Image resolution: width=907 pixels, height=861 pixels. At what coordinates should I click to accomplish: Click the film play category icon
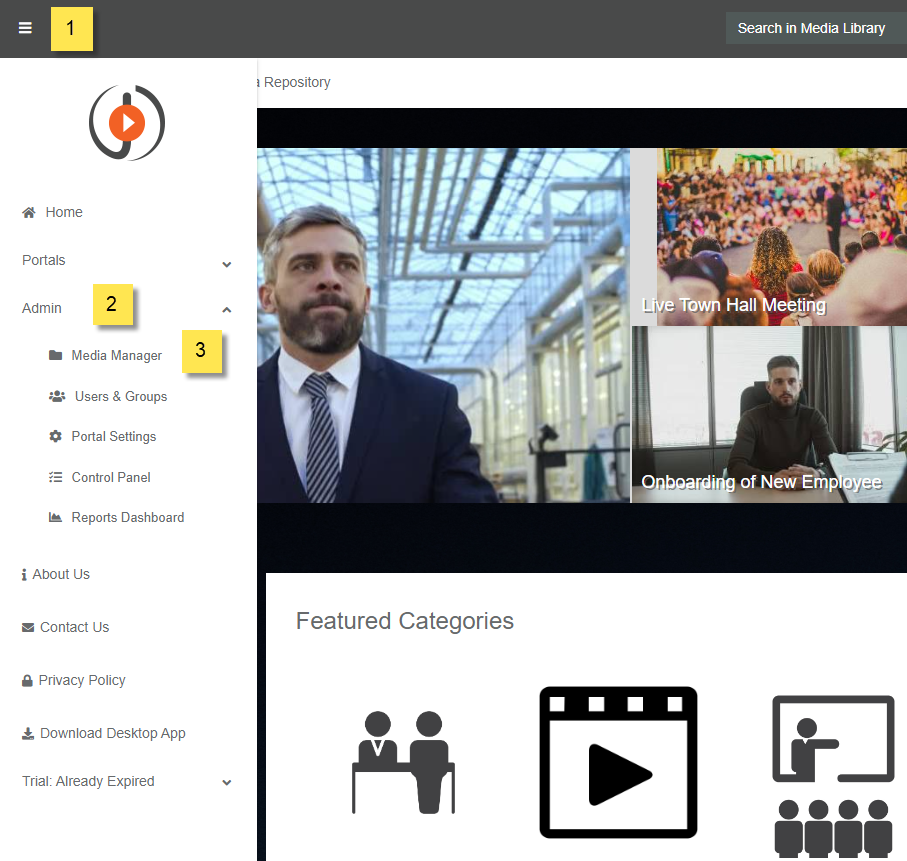[618, 762]
